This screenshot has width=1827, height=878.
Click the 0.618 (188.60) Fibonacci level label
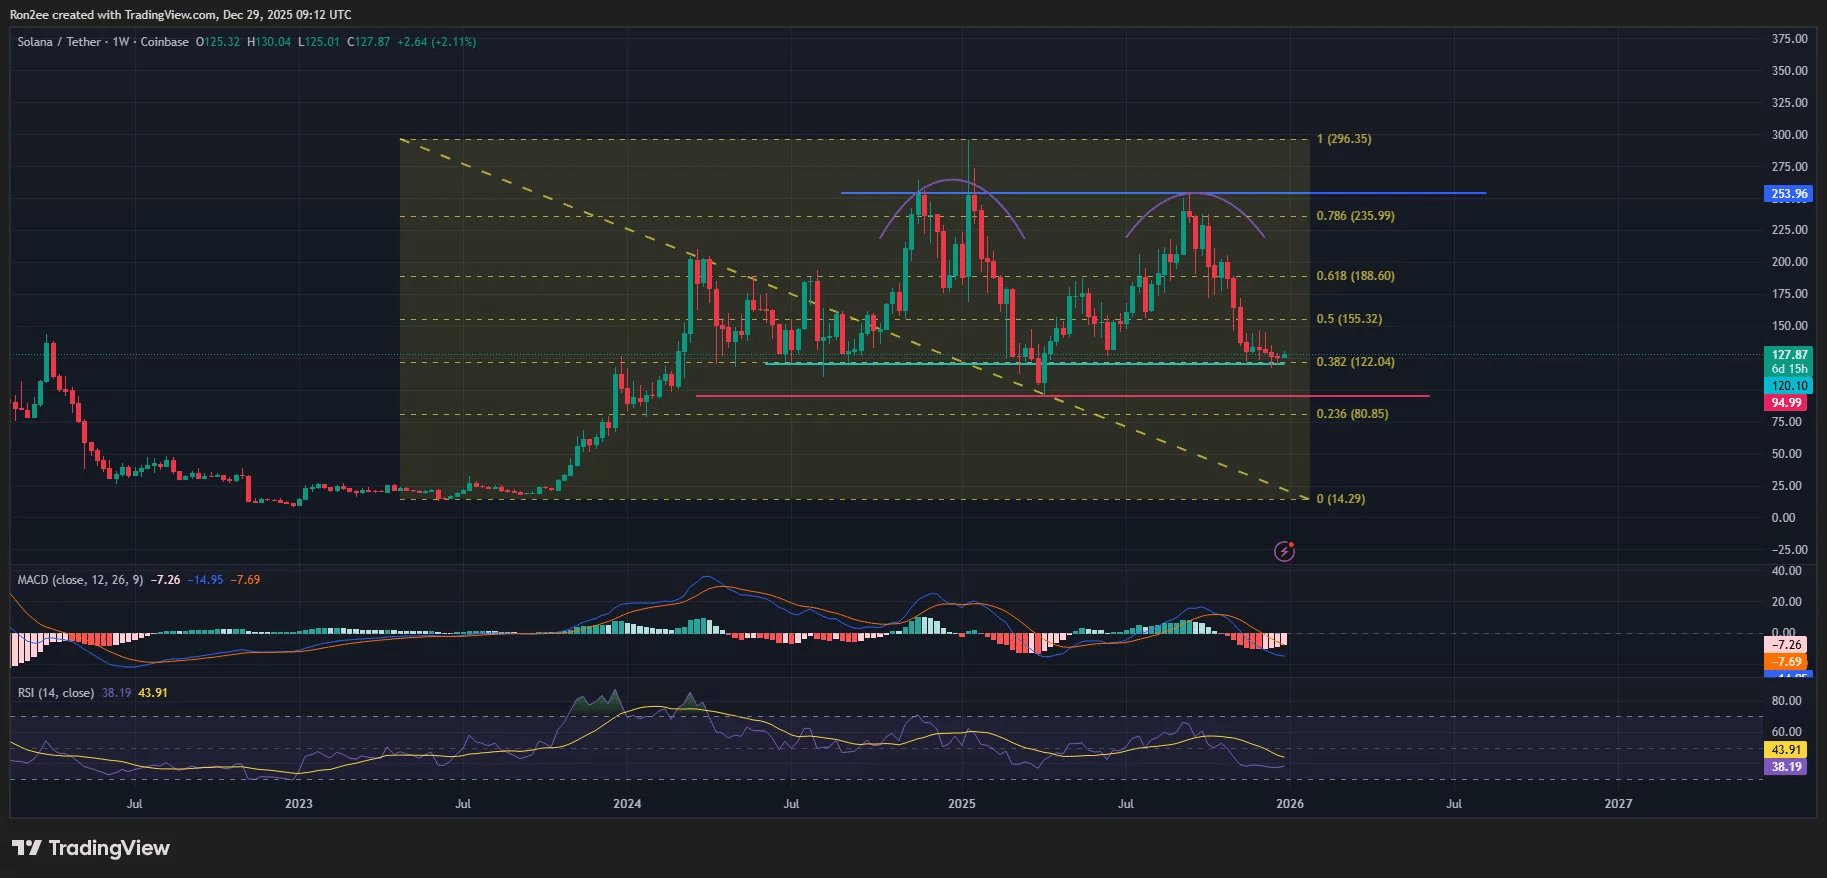tap(1355, 276)
